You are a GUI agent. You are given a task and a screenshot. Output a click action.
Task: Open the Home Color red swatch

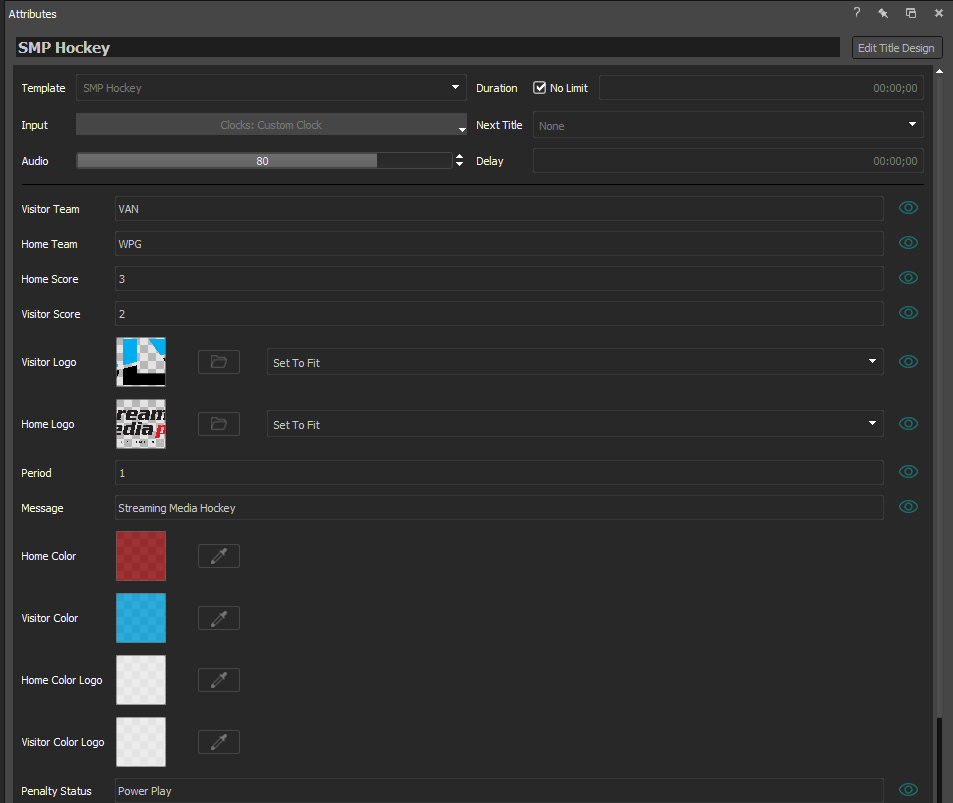point(141,556)
